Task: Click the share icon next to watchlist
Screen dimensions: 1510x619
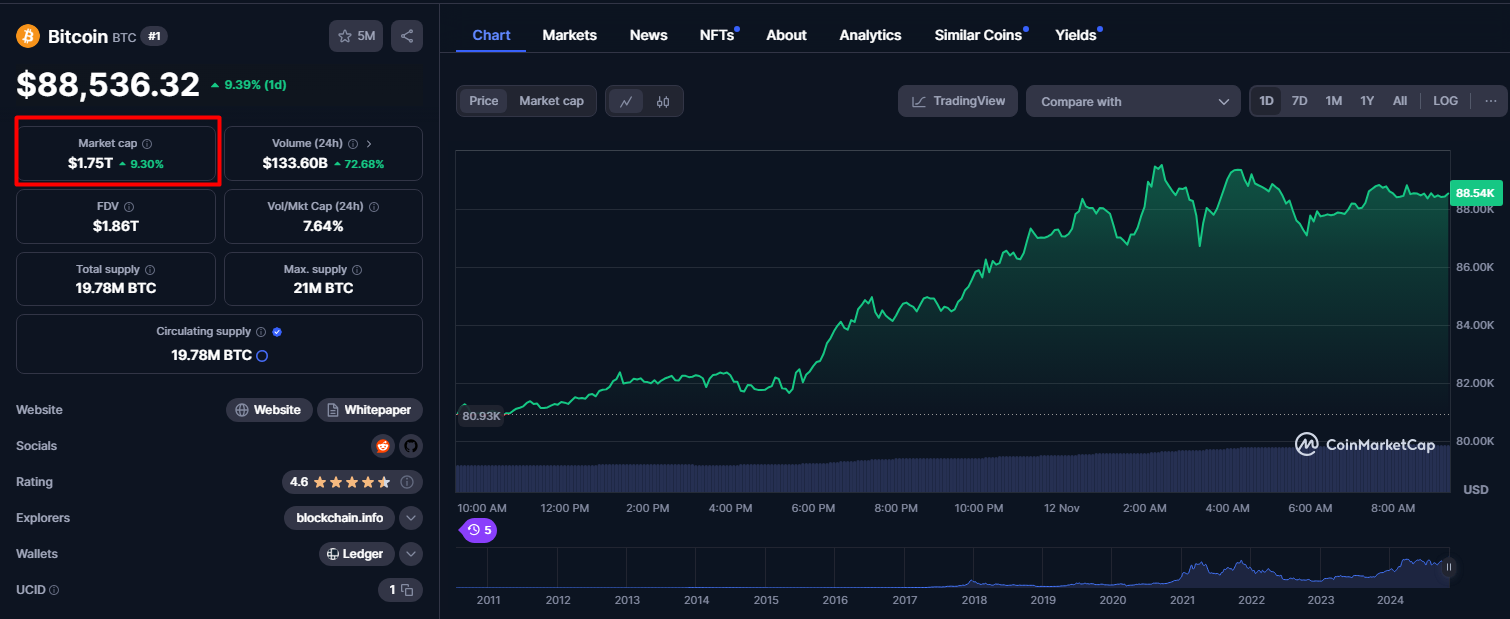Action: (x=407, y=36)
